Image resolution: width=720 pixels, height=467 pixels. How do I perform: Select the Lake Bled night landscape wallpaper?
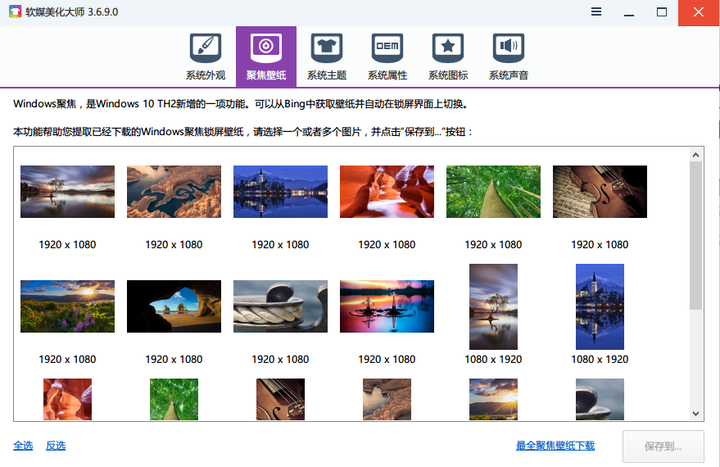(x=281, y=191)
